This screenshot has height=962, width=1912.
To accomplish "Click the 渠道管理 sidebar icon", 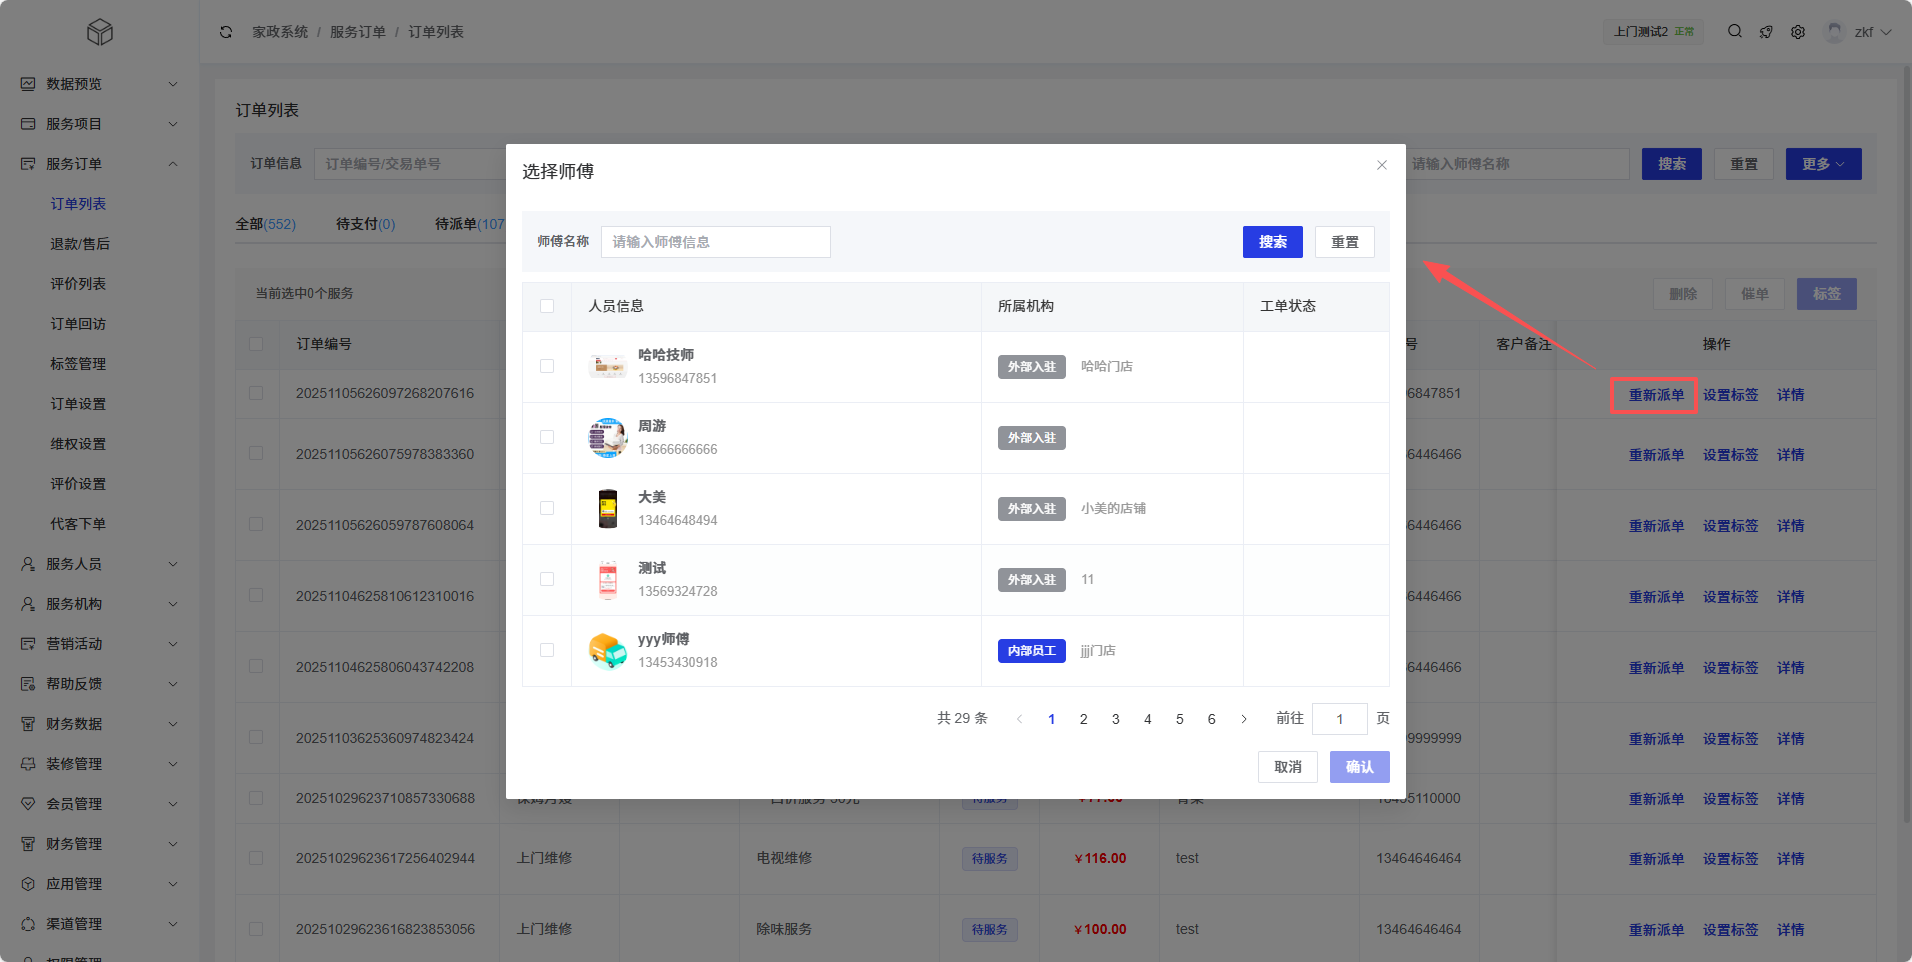I will tap(28, 924).
